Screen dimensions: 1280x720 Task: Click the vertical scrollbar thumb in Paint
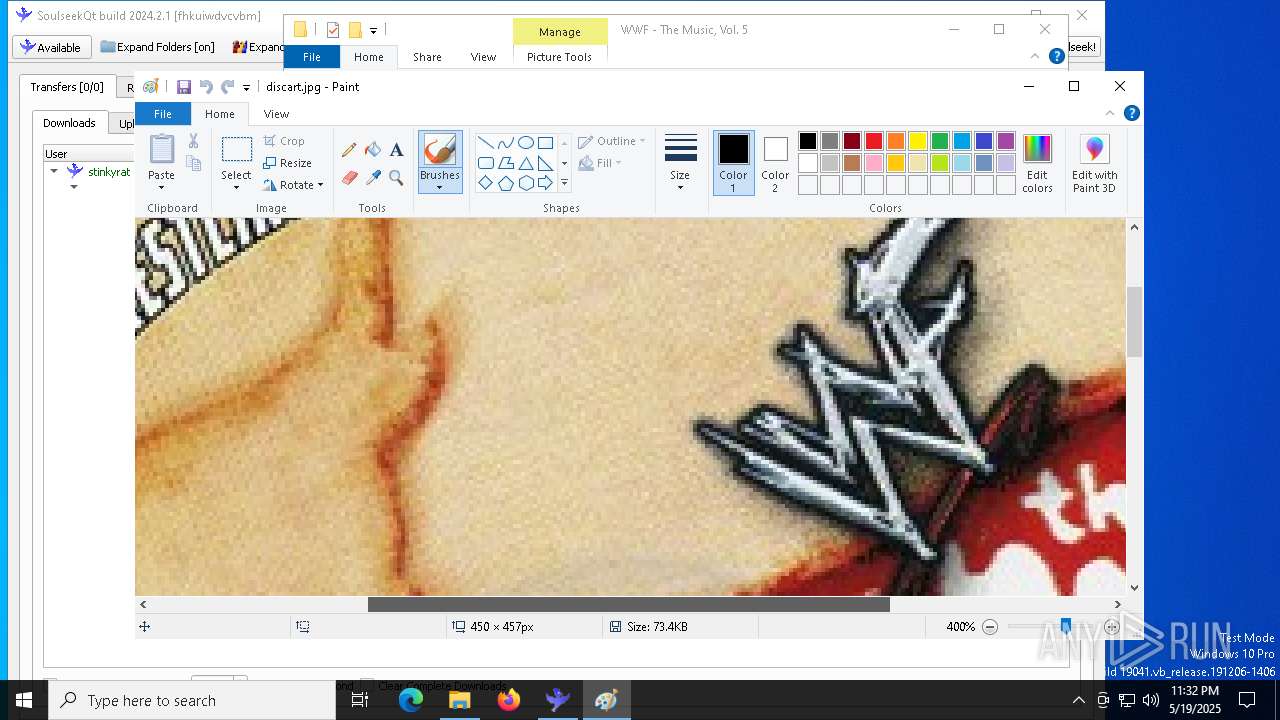coord(1134,322)
